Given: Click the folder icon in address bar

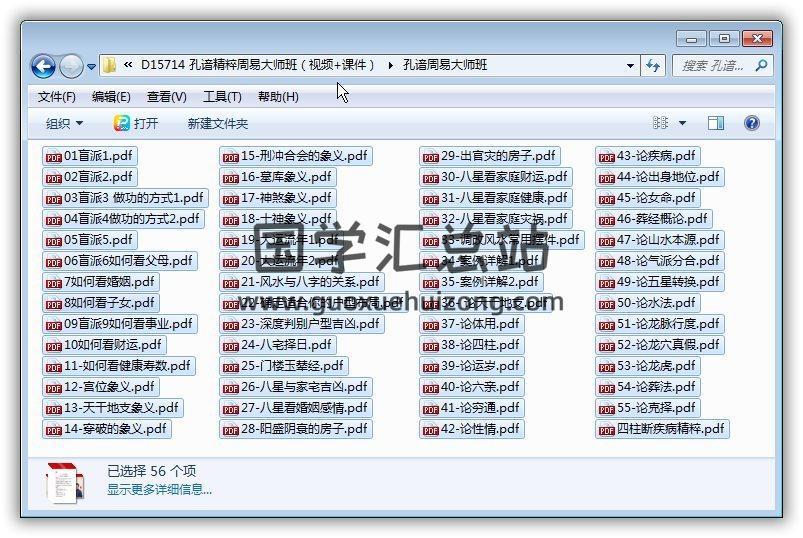Looking at the screenshot, I should pyautogui.click(x=109, y=65).
